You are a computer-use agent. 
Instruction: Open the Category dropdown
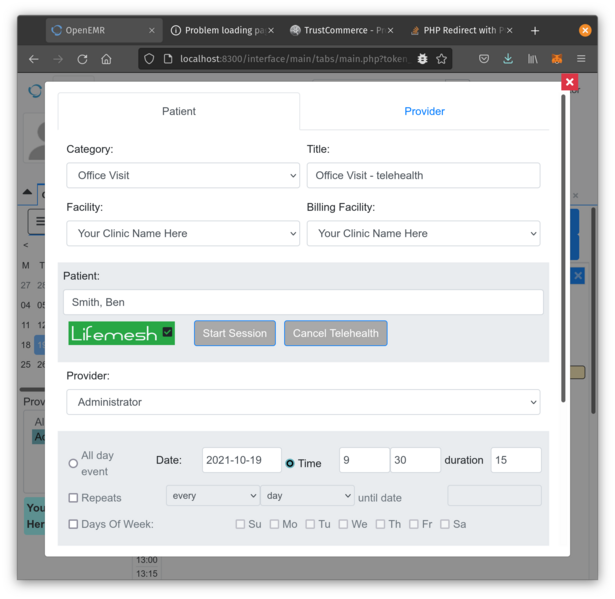pos(183,175)
